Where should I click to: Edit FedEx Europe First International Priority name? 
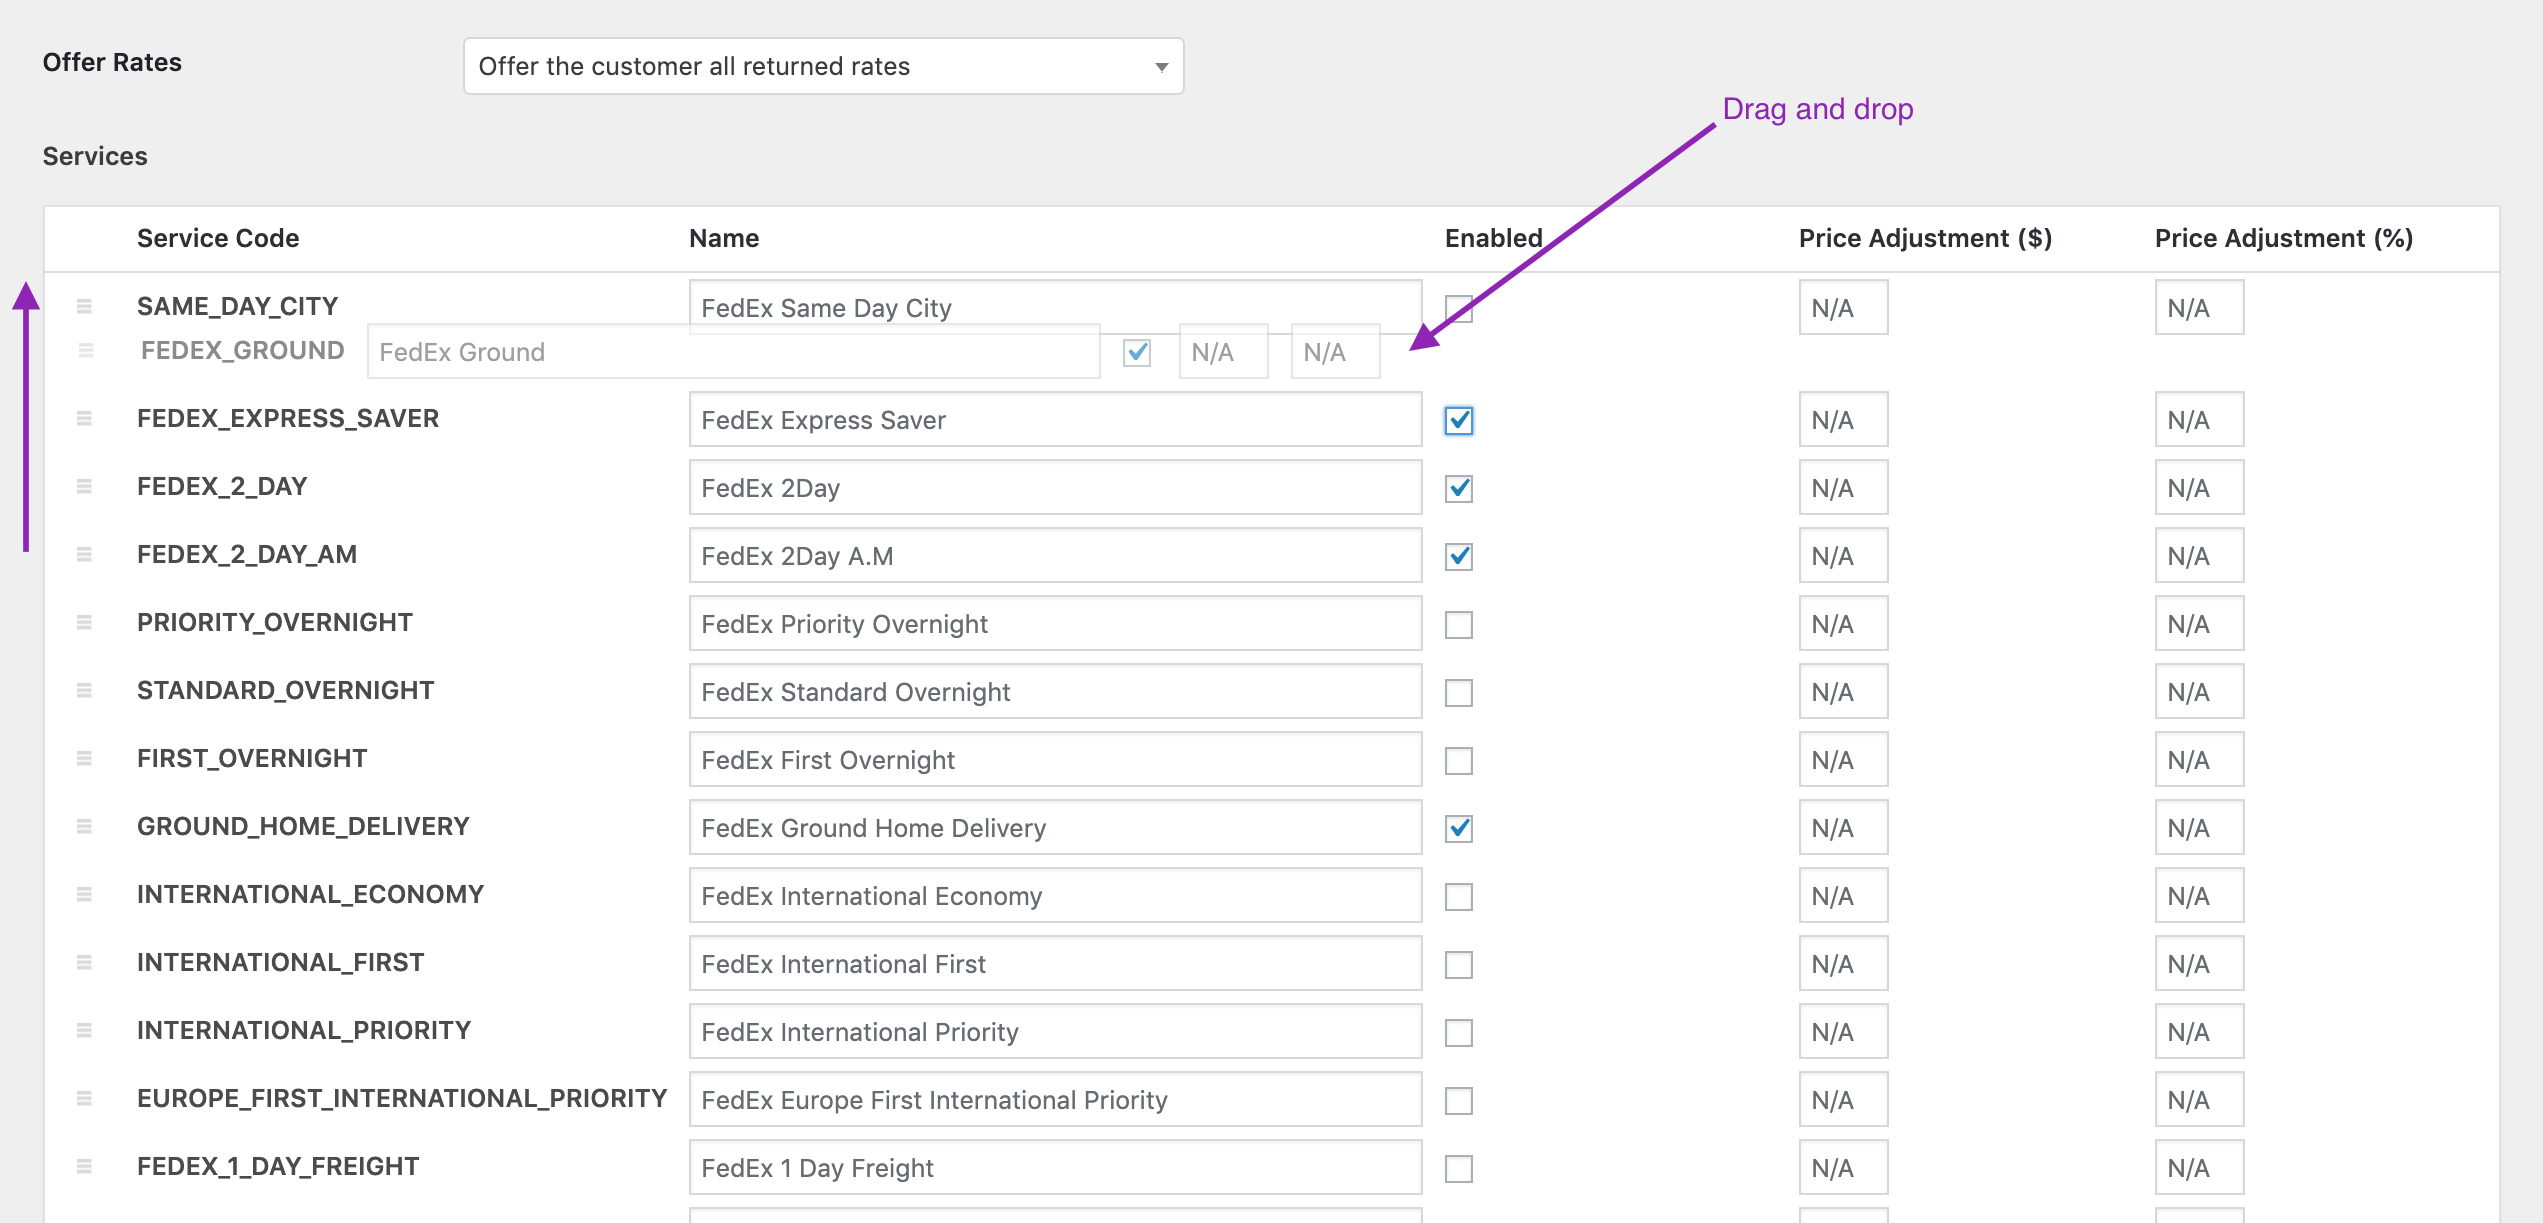tap(1055, 1099)
